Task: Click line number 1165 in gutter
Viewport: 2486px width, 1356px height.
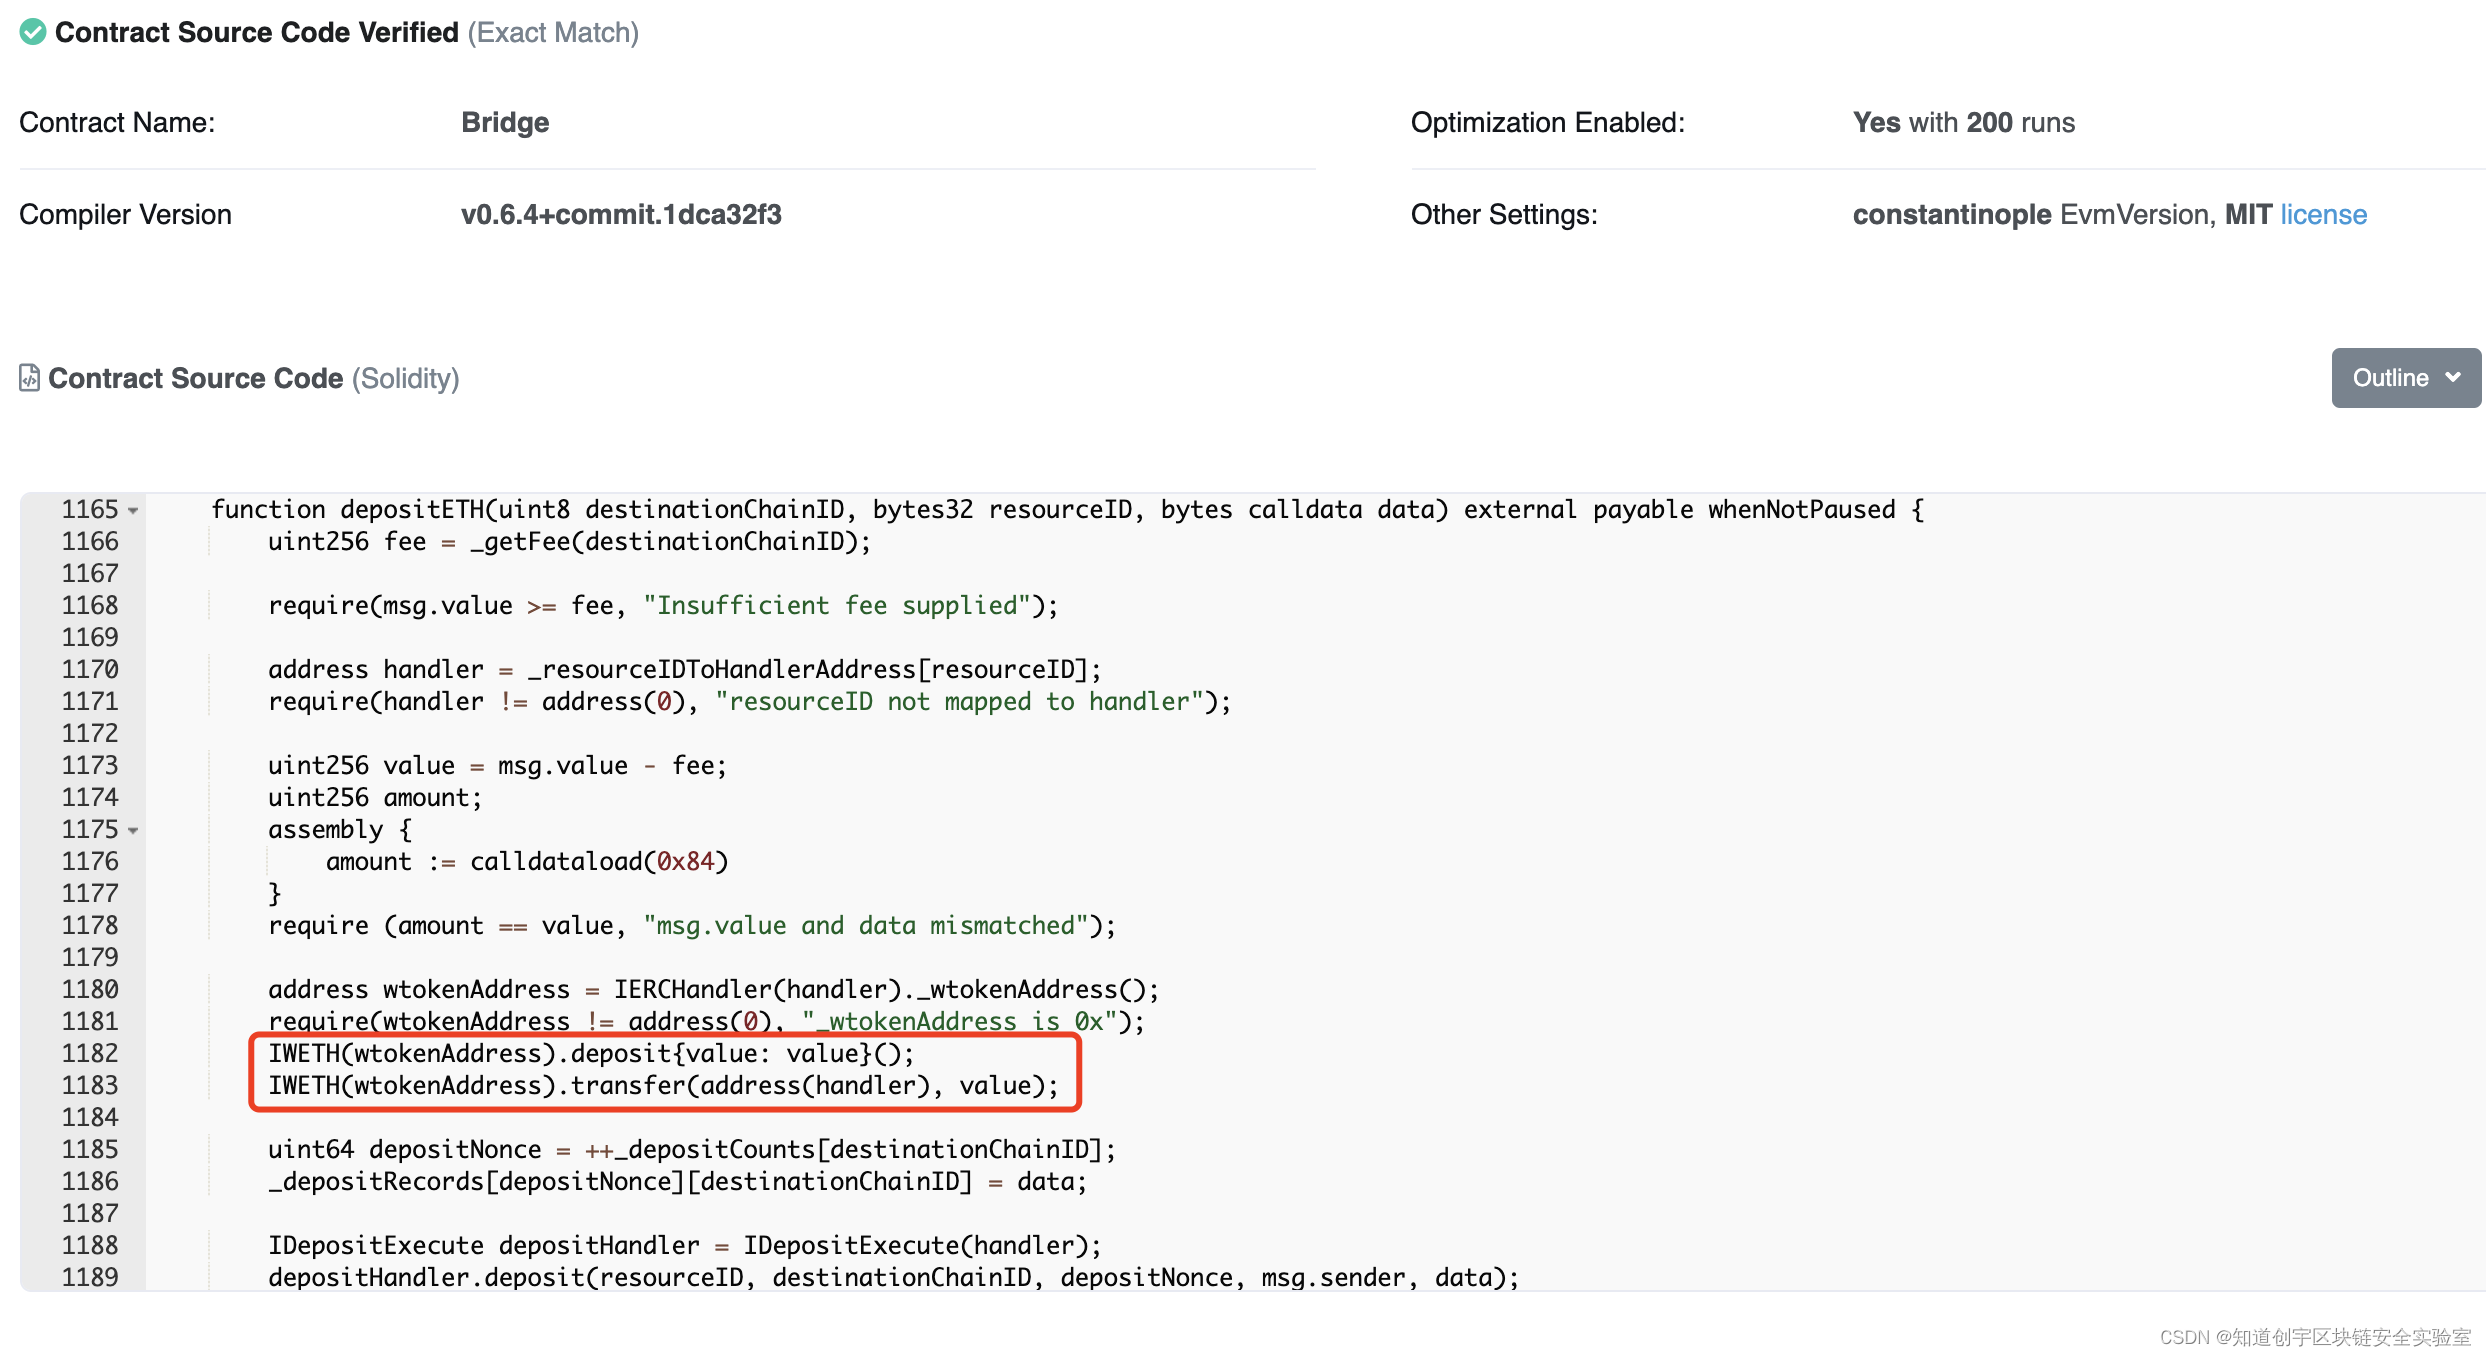Action: [90, 510]
